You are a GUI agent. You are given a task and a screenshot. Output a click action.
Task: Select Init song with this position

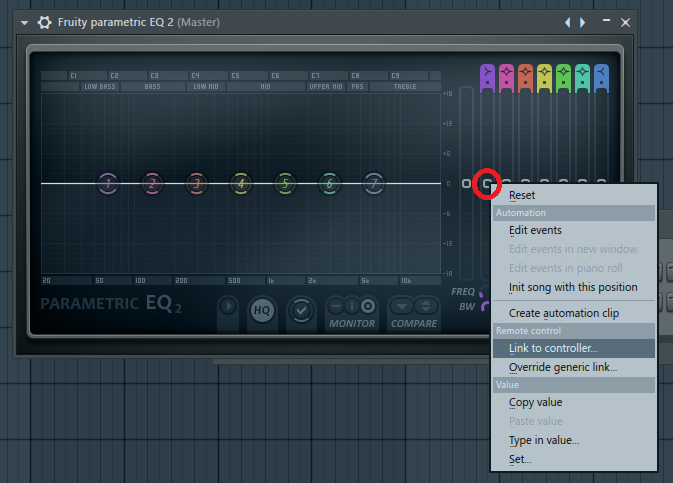[x=574, y=287]
